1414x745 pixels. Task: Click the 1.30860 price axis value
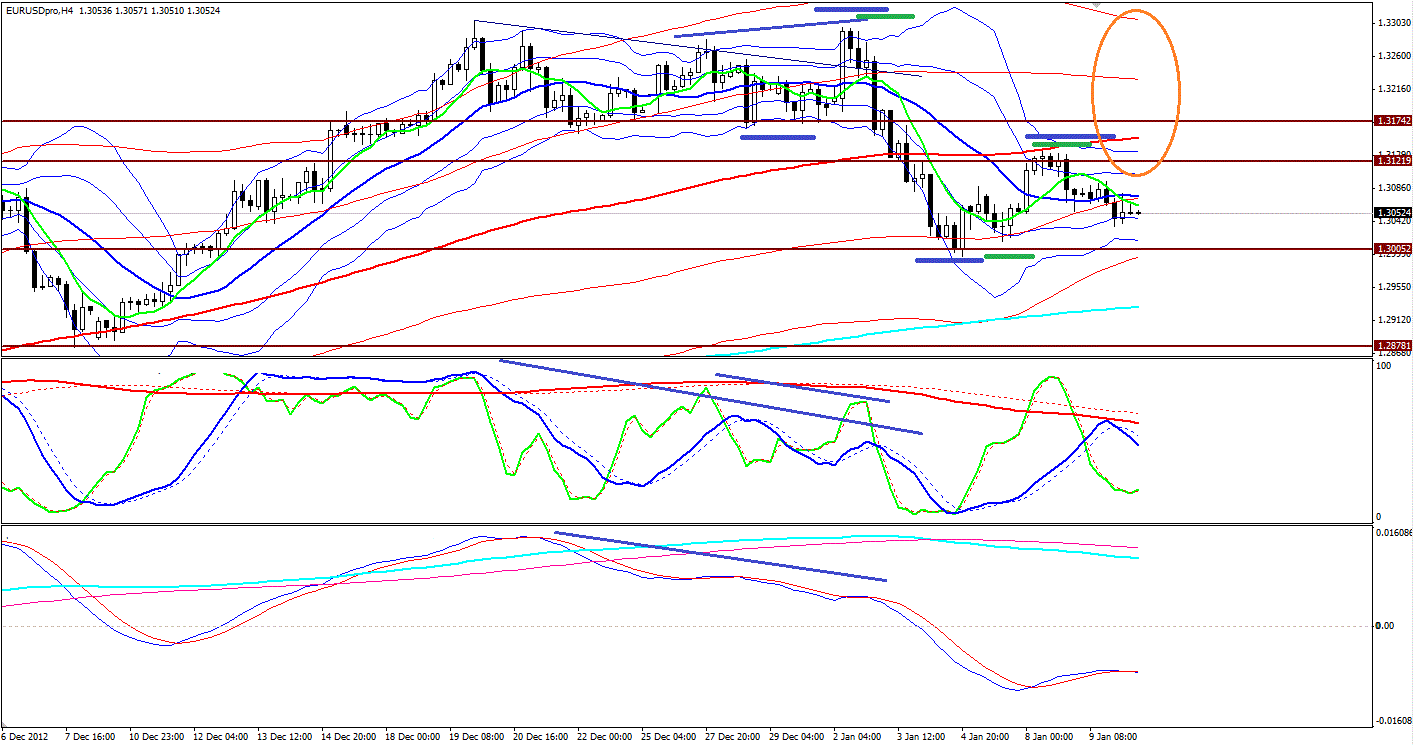[x=1393, y=188]
